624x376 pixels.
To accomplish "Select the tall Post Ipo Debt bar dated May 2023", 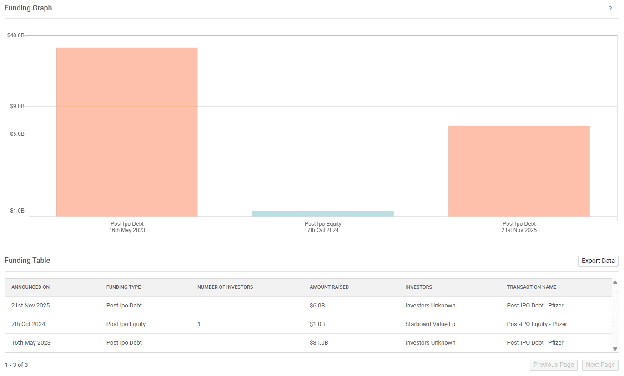I will [127, 132].
